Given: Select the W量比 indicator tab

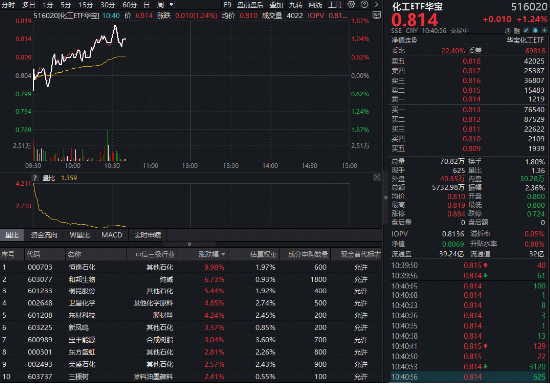Looking at the screenshot, I should pos(80,235).
